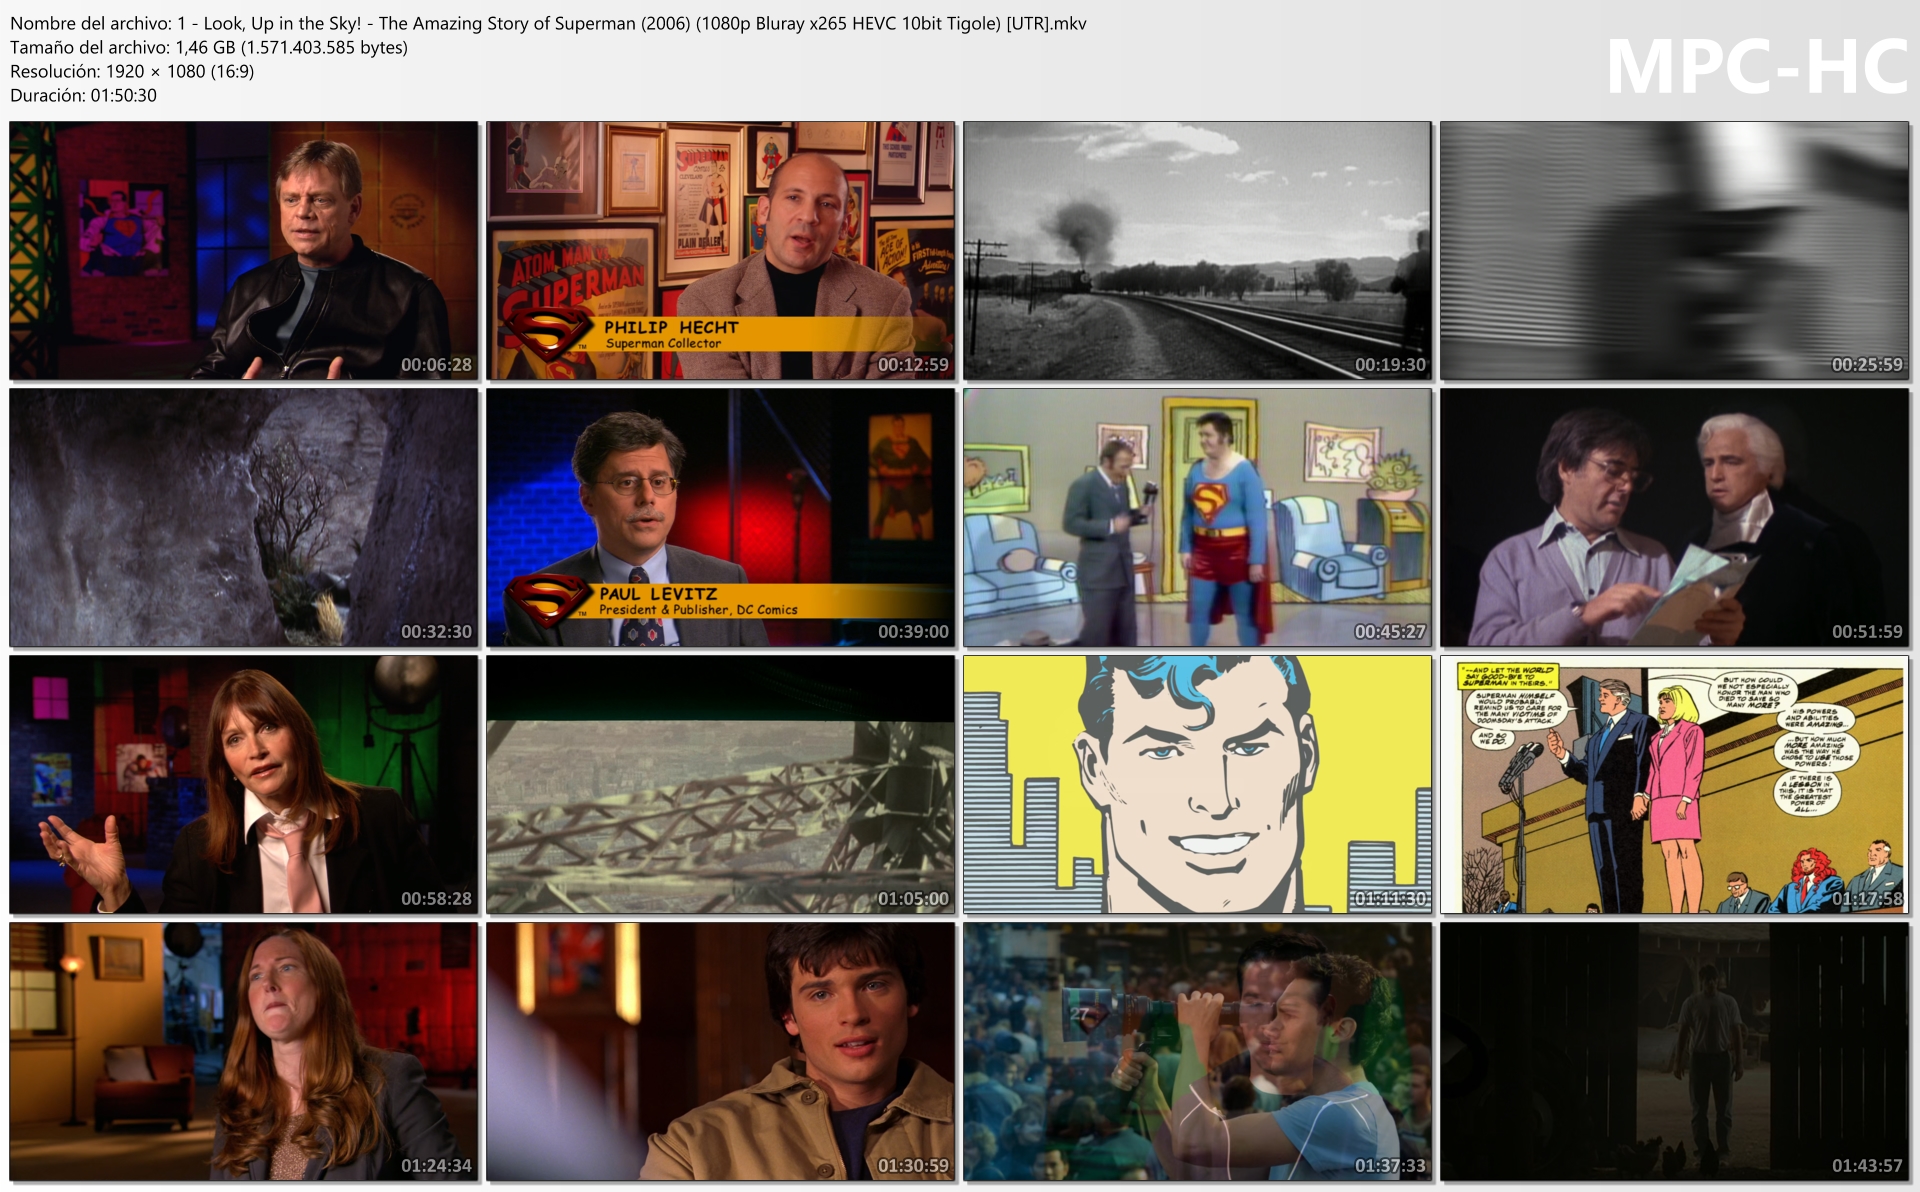
Task: Click the MPC-HC logo text
Action: 1756,68
